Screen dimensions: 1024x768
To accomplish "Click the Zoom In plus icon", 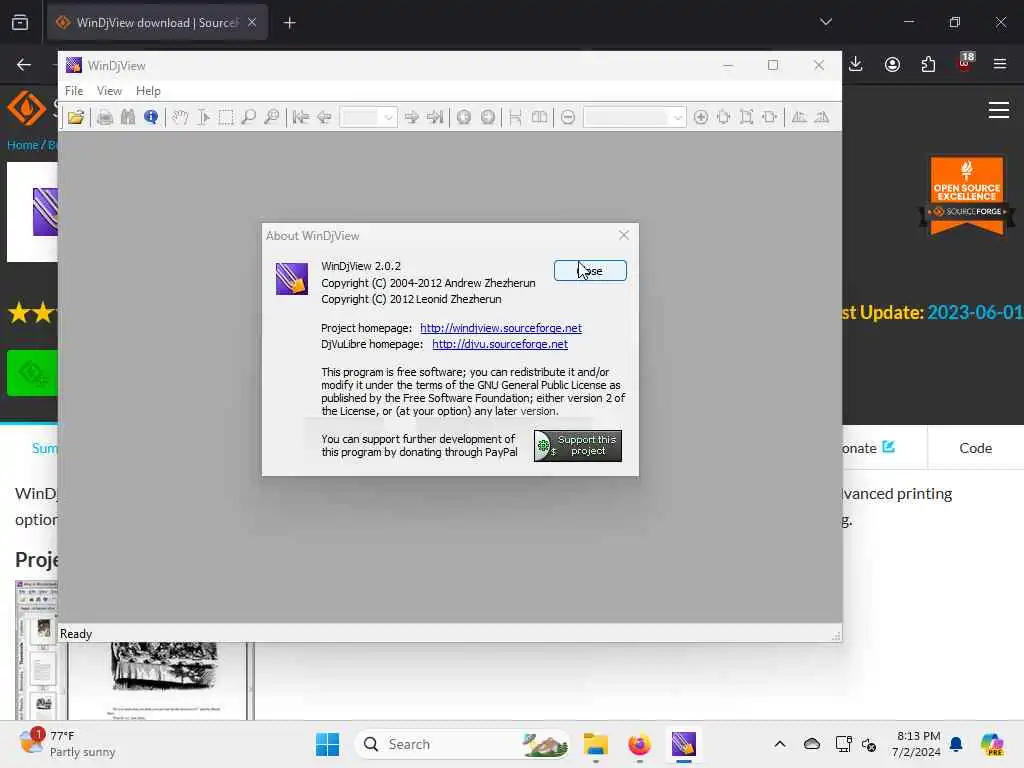I will (x=701, y=118).
